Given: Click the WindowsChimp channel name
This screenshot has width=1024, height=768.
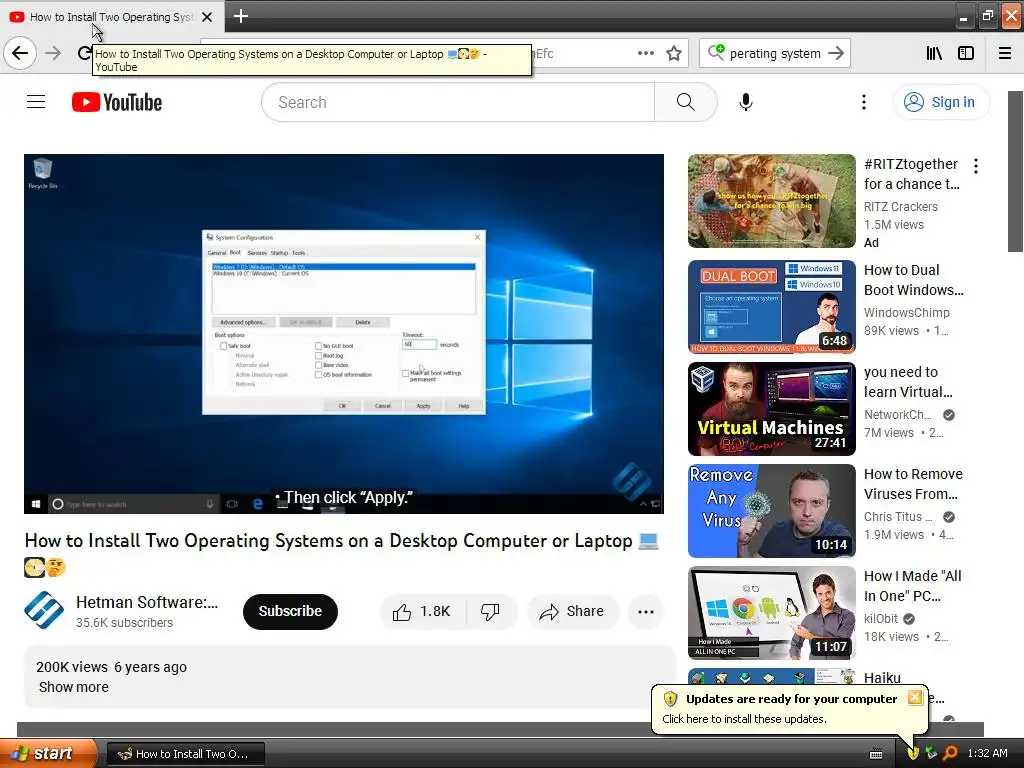Looking at the screenshot, I should pos(906,312).
